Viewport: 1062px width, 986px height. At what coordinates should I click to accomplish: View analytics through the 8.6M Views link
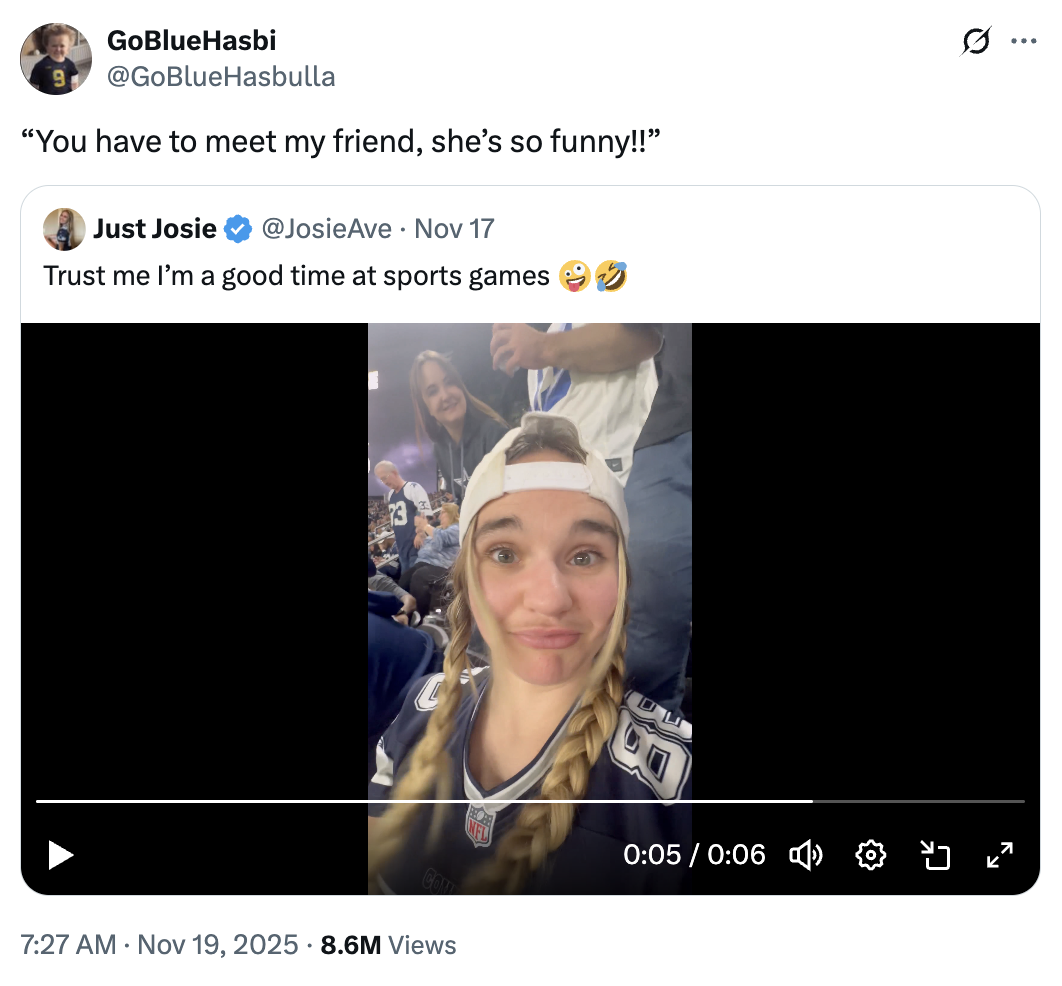[x=387, y=944]
